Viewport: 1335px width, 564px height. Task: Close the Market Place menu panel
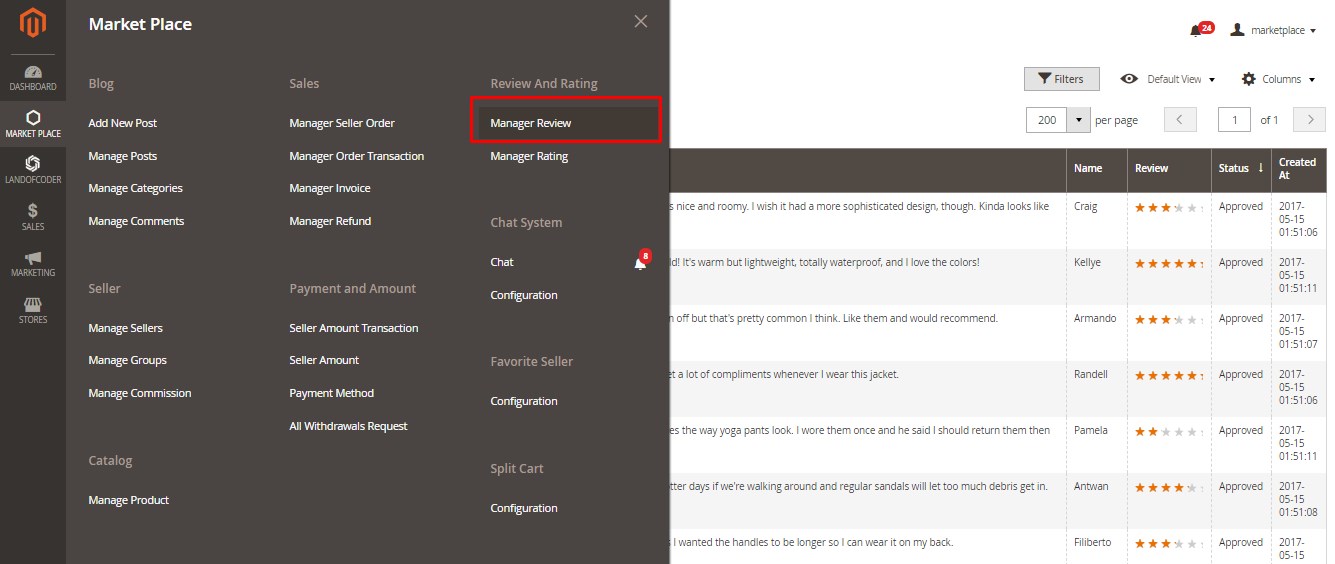click(641, 22)
